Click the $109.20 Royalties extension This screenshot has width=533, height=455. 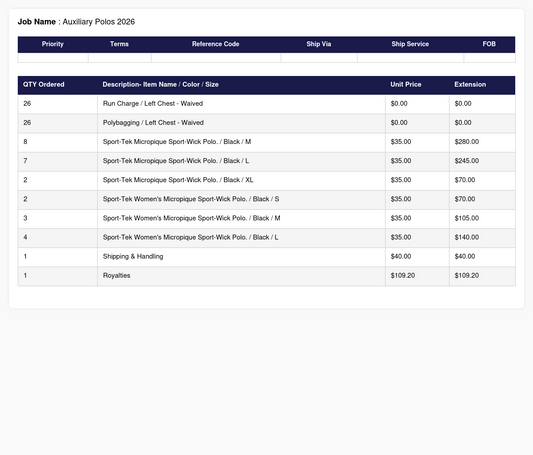click(x=467, y=276)
